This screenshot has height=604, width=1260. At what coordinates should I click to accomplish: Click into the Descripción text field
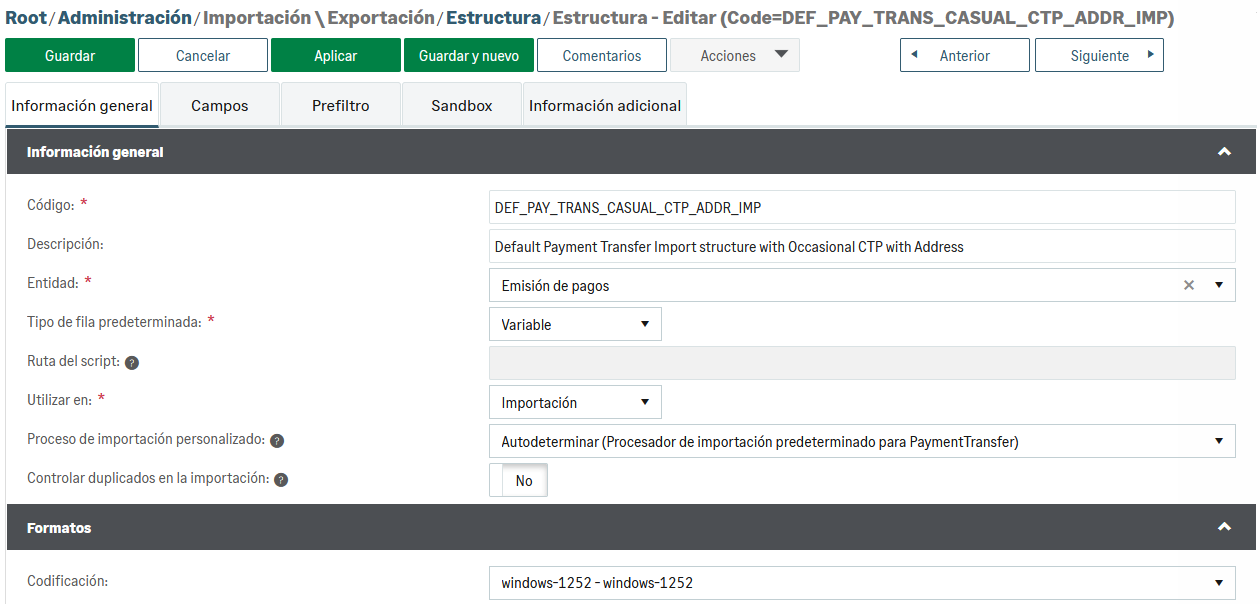coord(861,246)
